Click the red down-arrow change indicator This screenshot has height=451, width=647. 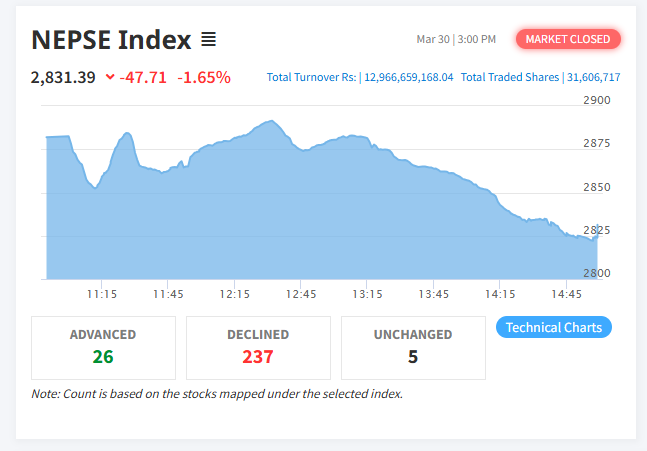point(110,77)
